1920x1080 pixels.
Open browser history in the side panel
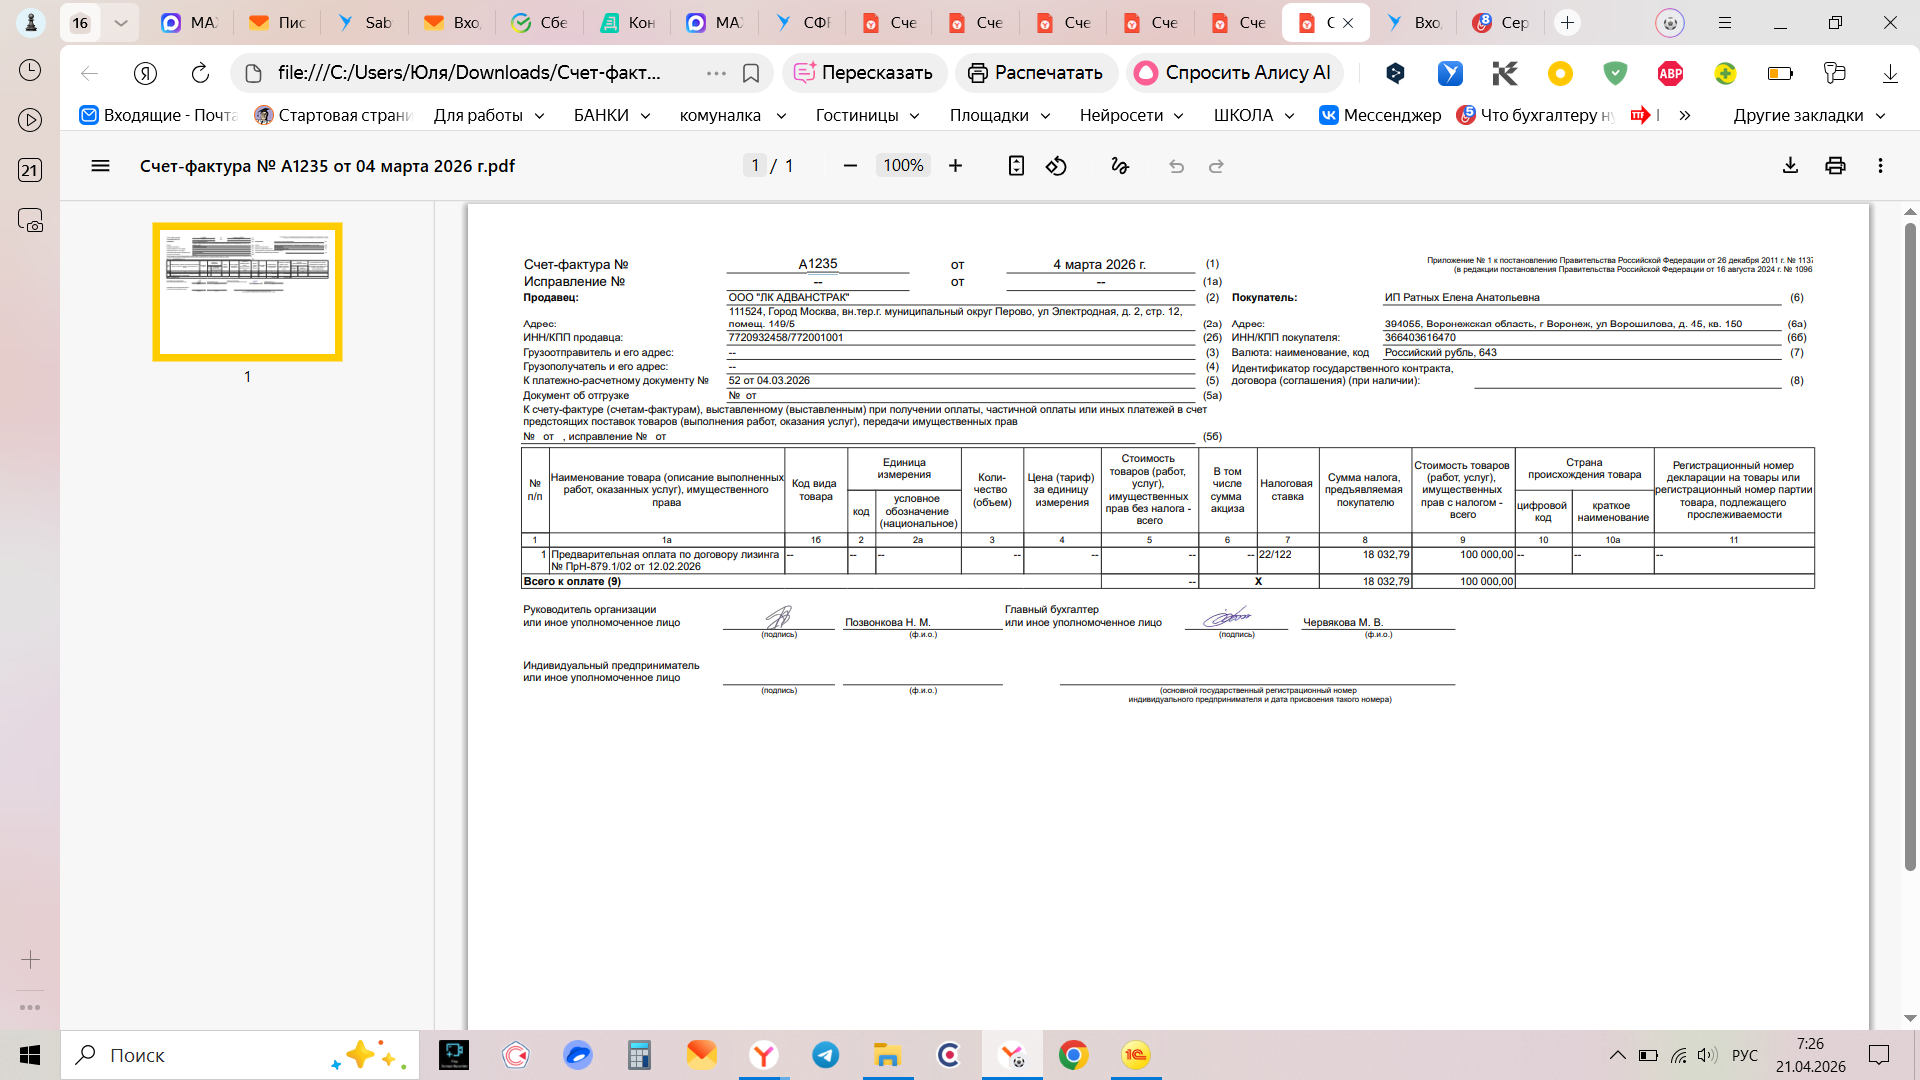(30, 70)
